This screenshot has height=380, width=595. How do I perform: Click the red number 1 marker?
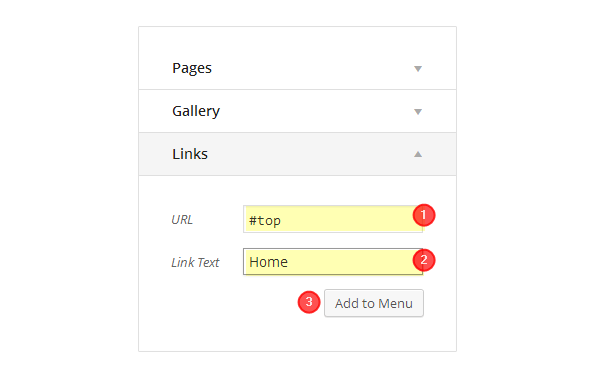[x=424, y=215]
